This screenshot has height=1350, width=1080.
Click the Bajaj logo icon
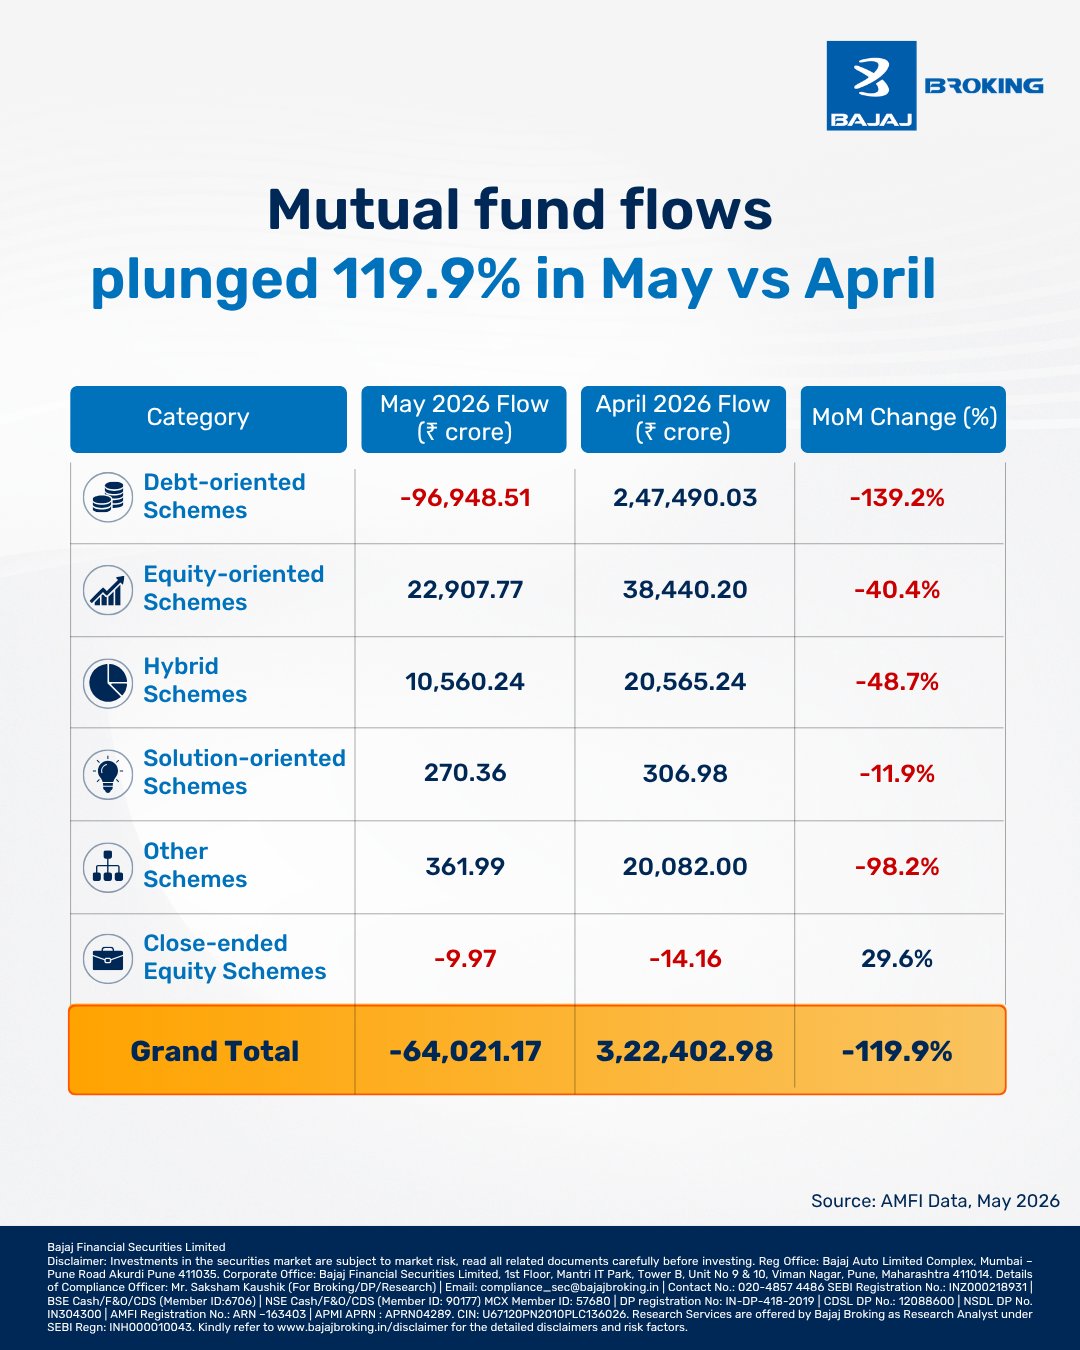tap(871, 86)
